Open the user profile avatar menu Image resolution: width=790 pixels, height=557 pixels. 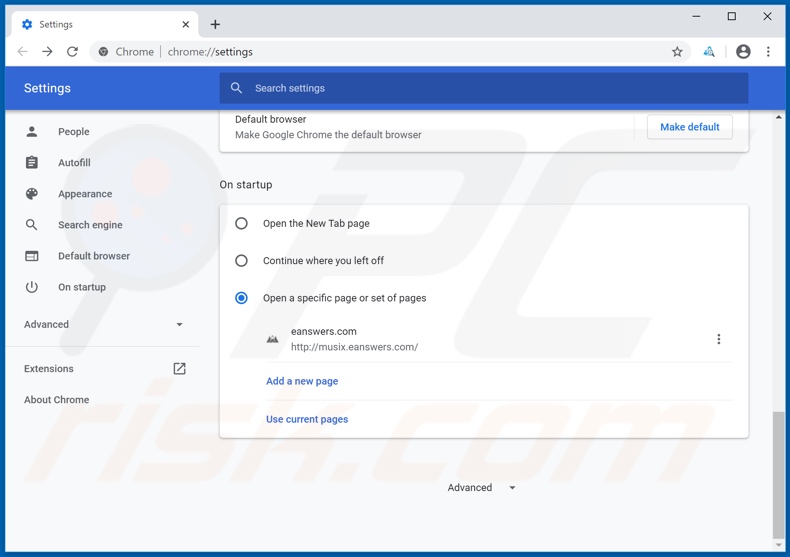click(743, 51)
